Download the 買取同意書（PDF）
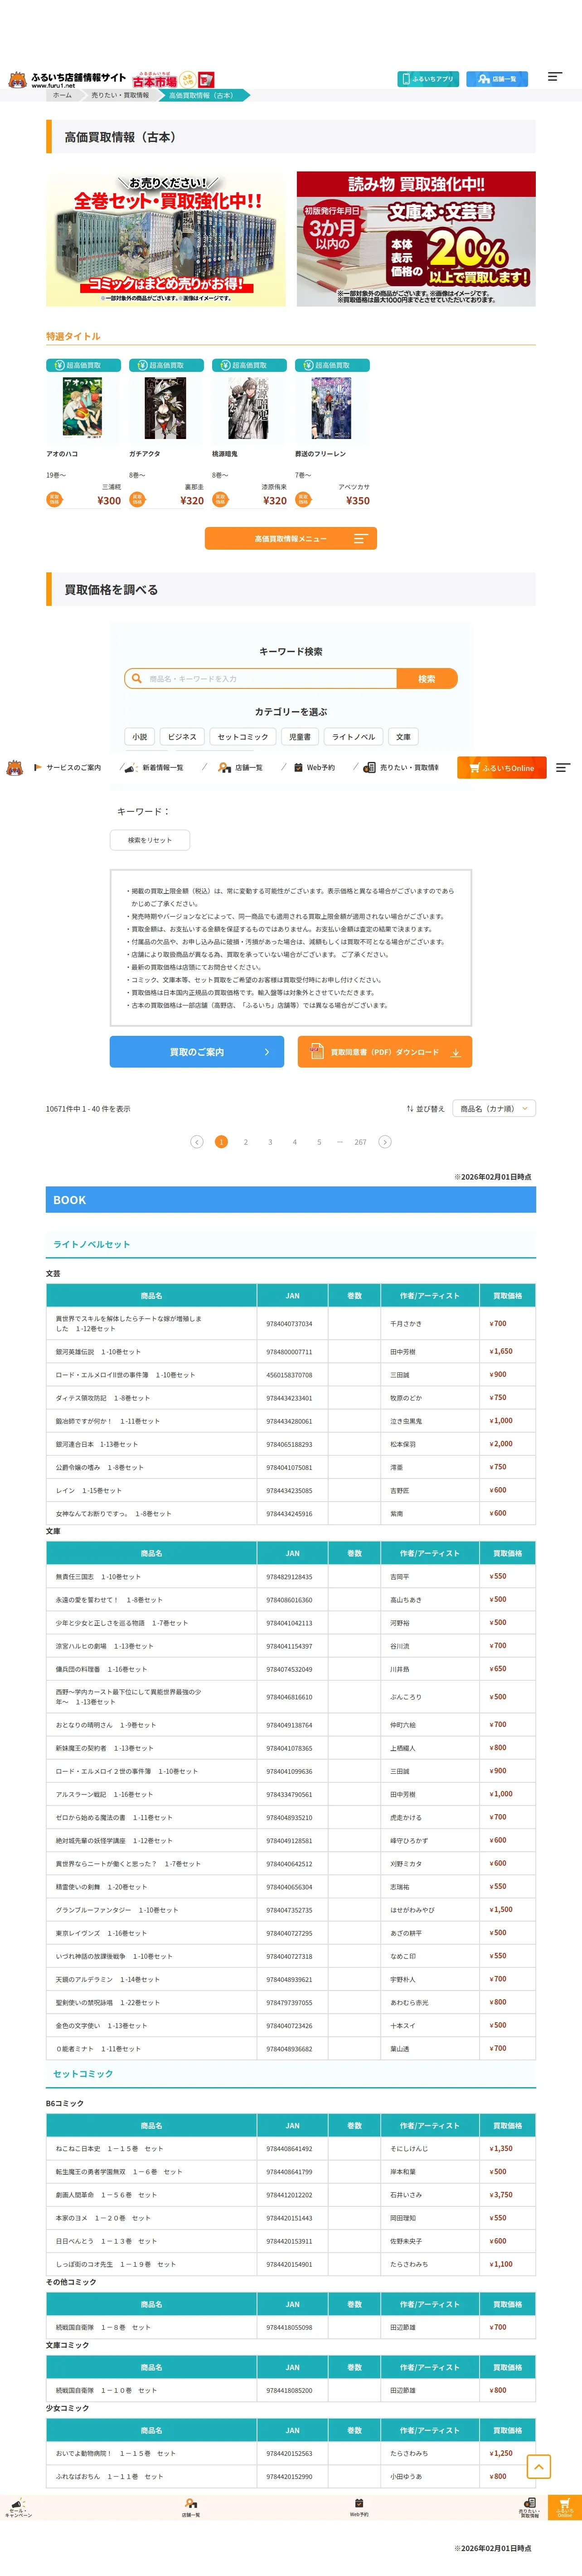 click(385, 1052)
